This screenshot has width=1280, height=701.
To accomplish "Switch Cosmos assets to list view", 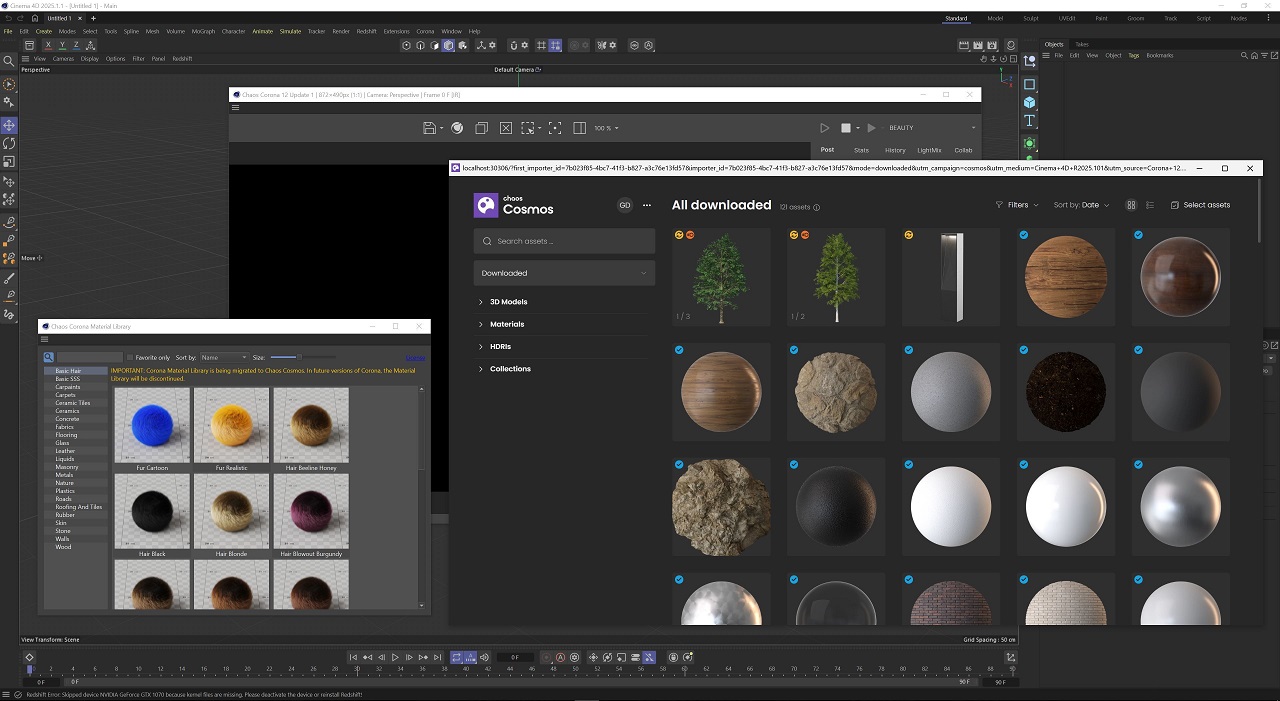I will [x=1150, y=205].
